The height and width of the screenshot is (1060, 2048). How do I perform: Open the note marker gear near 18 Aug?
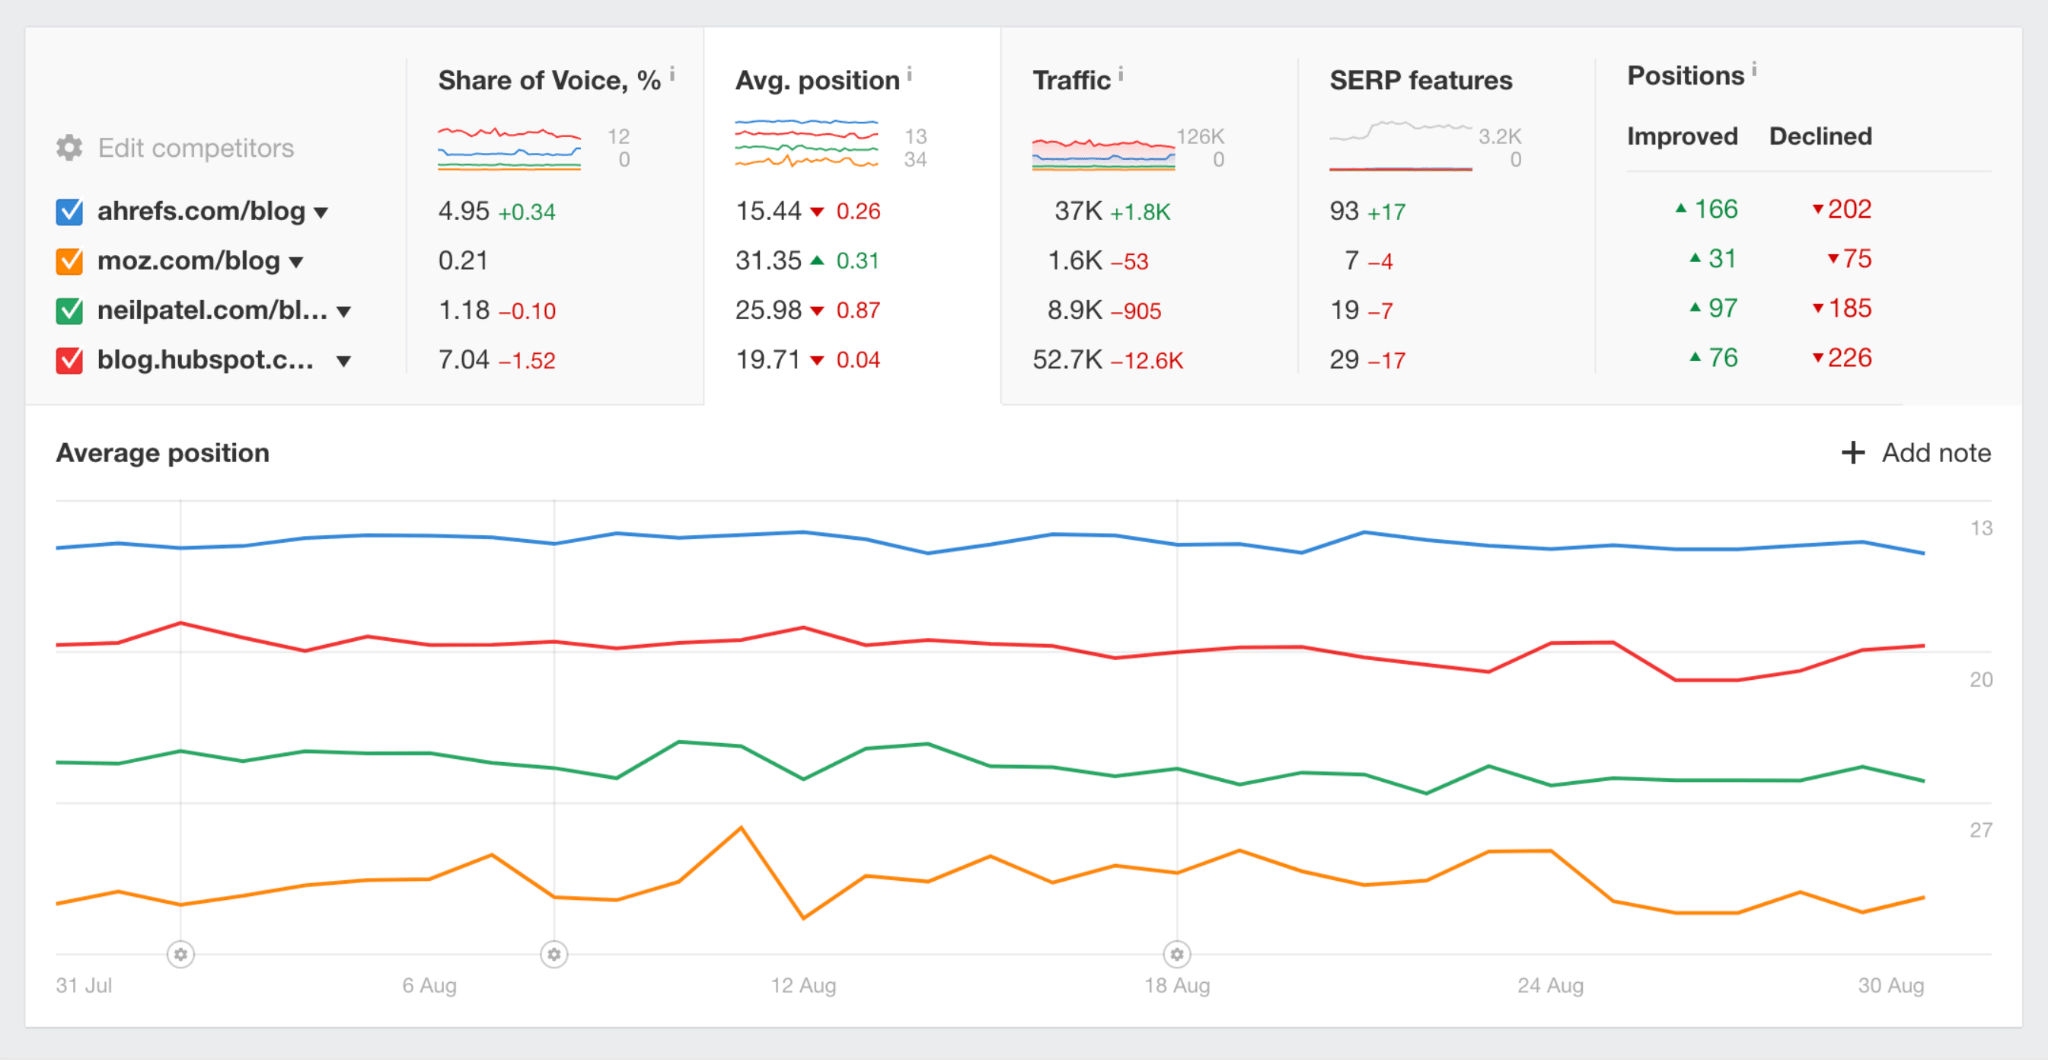click(1176, 954)
